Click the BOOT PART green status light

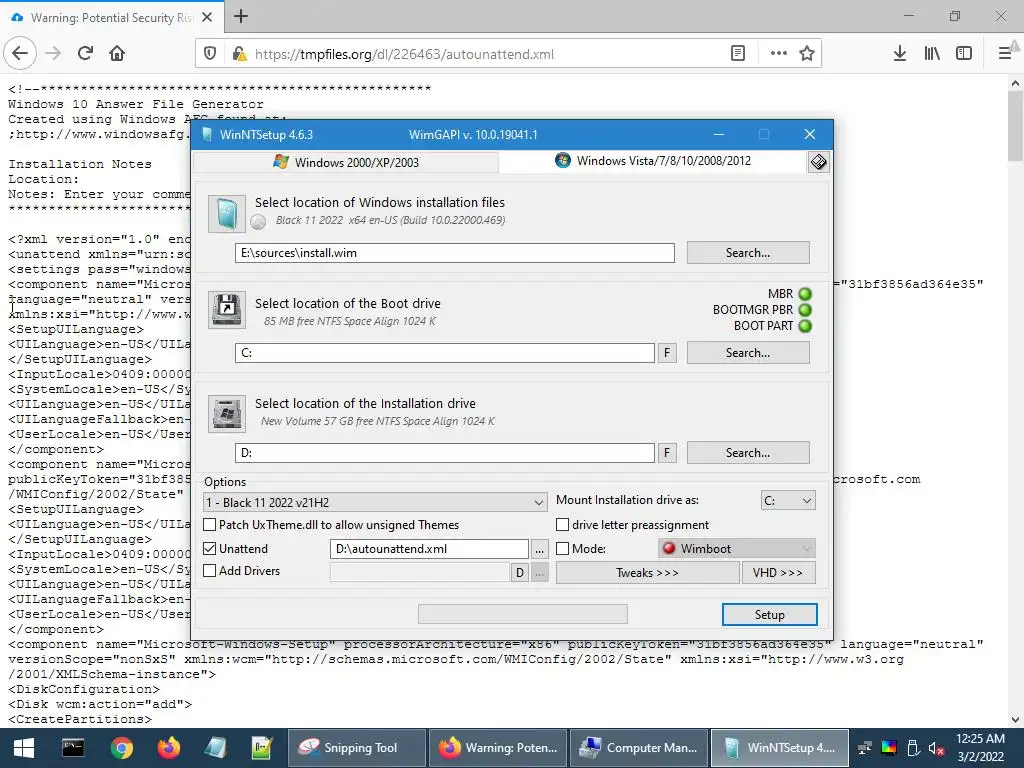point(805,326)
